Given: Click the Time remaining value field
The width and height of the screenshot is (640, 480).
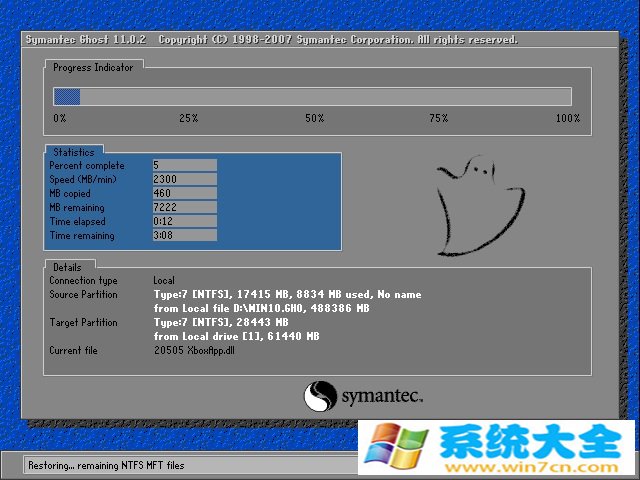Looking at the screenshot, I should 184,235.
